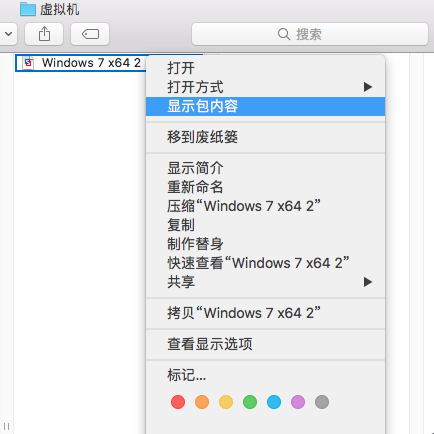This screenshot has width=434, height=434.
Task: Expand the 打开方式 submenu arrow
Action: pos(368,87)
